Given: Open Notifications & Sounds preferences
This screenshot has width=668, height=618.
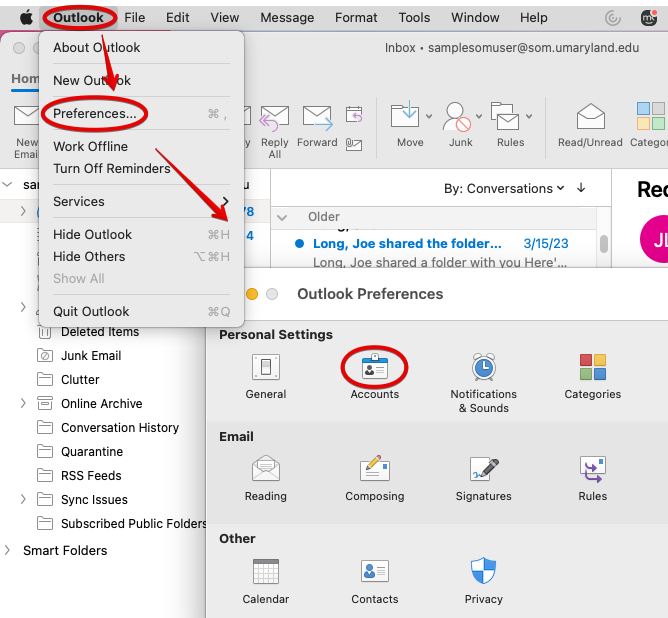Looking at the screenshot, I should [x=483, y=369].
